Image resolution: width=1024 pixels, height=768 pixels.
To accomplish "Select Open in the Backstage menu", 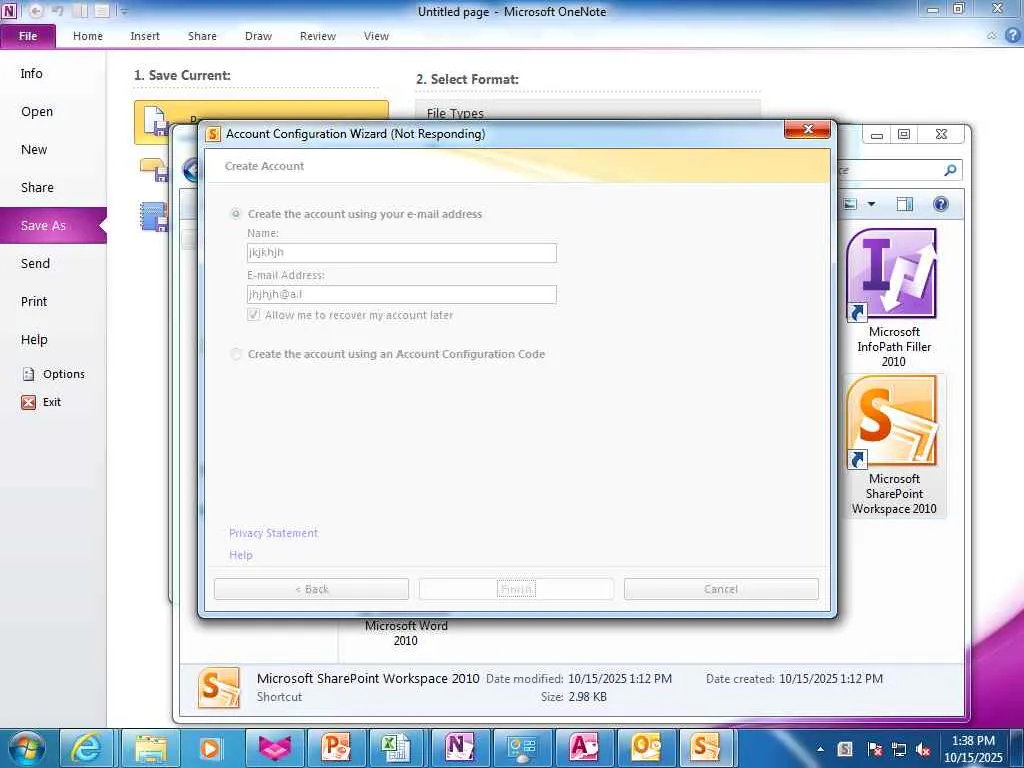I will tap(37, 111).
